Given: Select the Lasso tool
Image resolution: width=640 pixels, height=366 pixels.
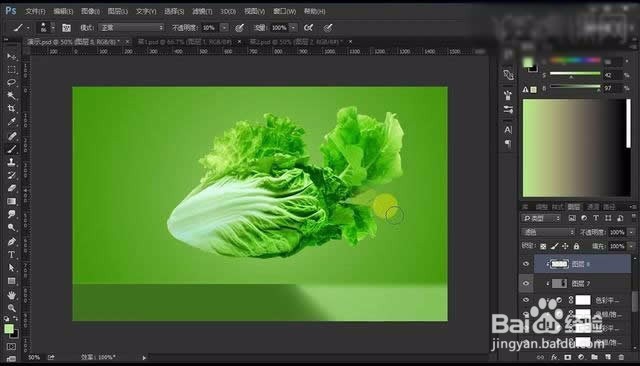Looking at the screenshot, I should click(x=11, y=82).
